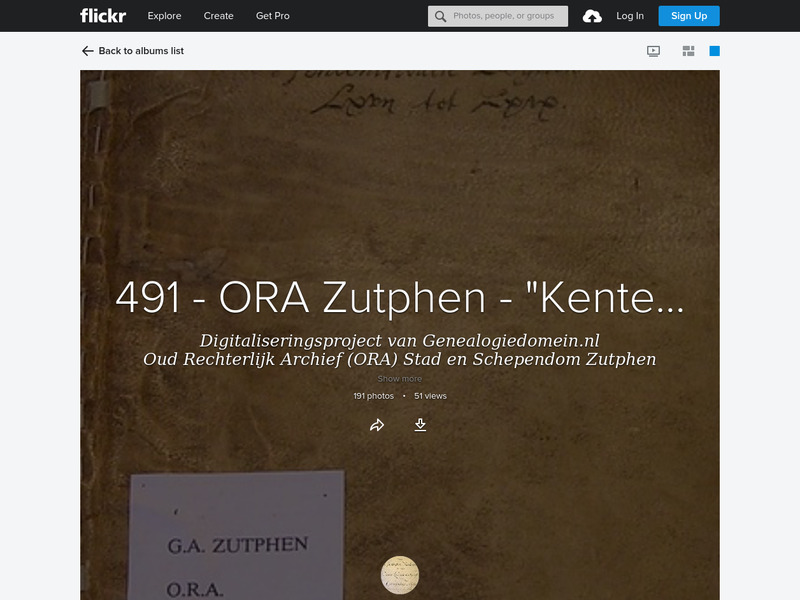Open the Explore menu
Image resolution: width=800 pixels, height=600 pixels.
(164, 15)
